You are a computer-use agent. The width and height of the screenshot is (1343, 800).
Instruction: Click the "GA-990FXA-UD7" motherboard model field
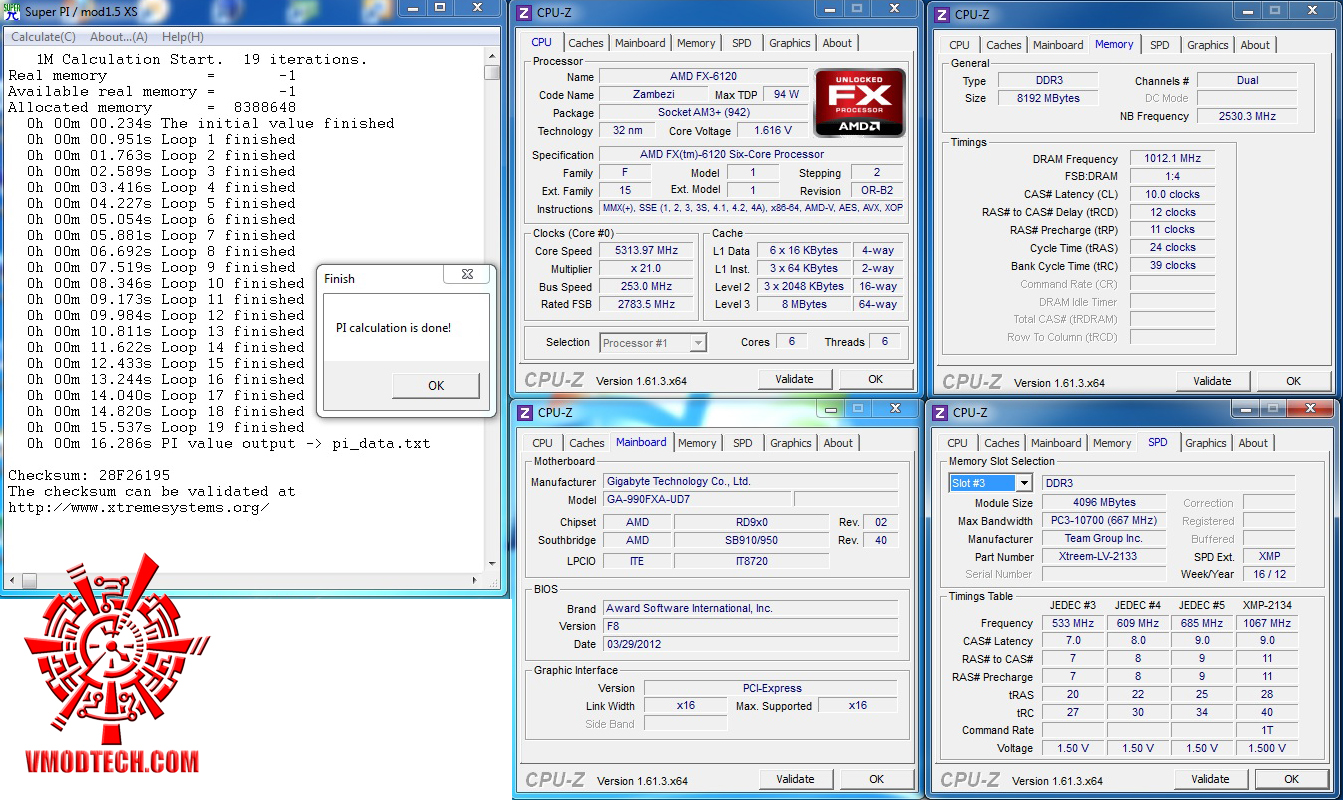coord(697,500)
